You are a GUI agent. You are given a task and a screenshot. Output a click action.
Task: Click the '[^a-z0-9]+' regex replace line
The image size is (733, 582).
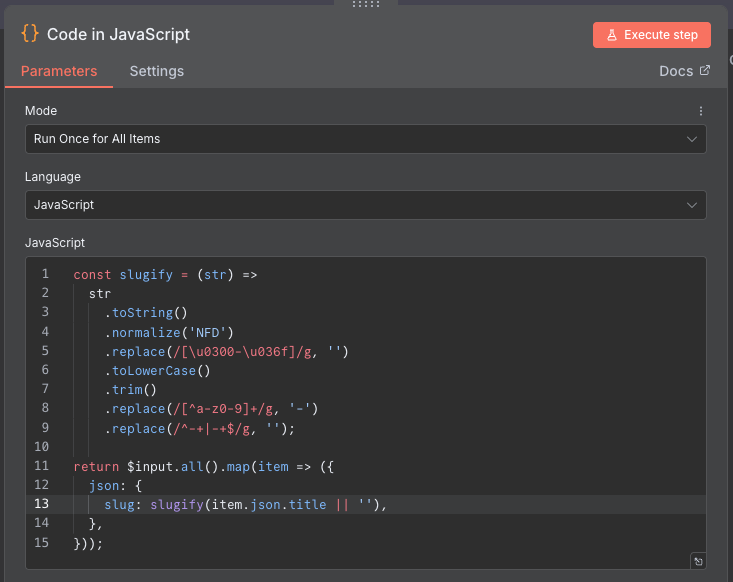point(211,409)
